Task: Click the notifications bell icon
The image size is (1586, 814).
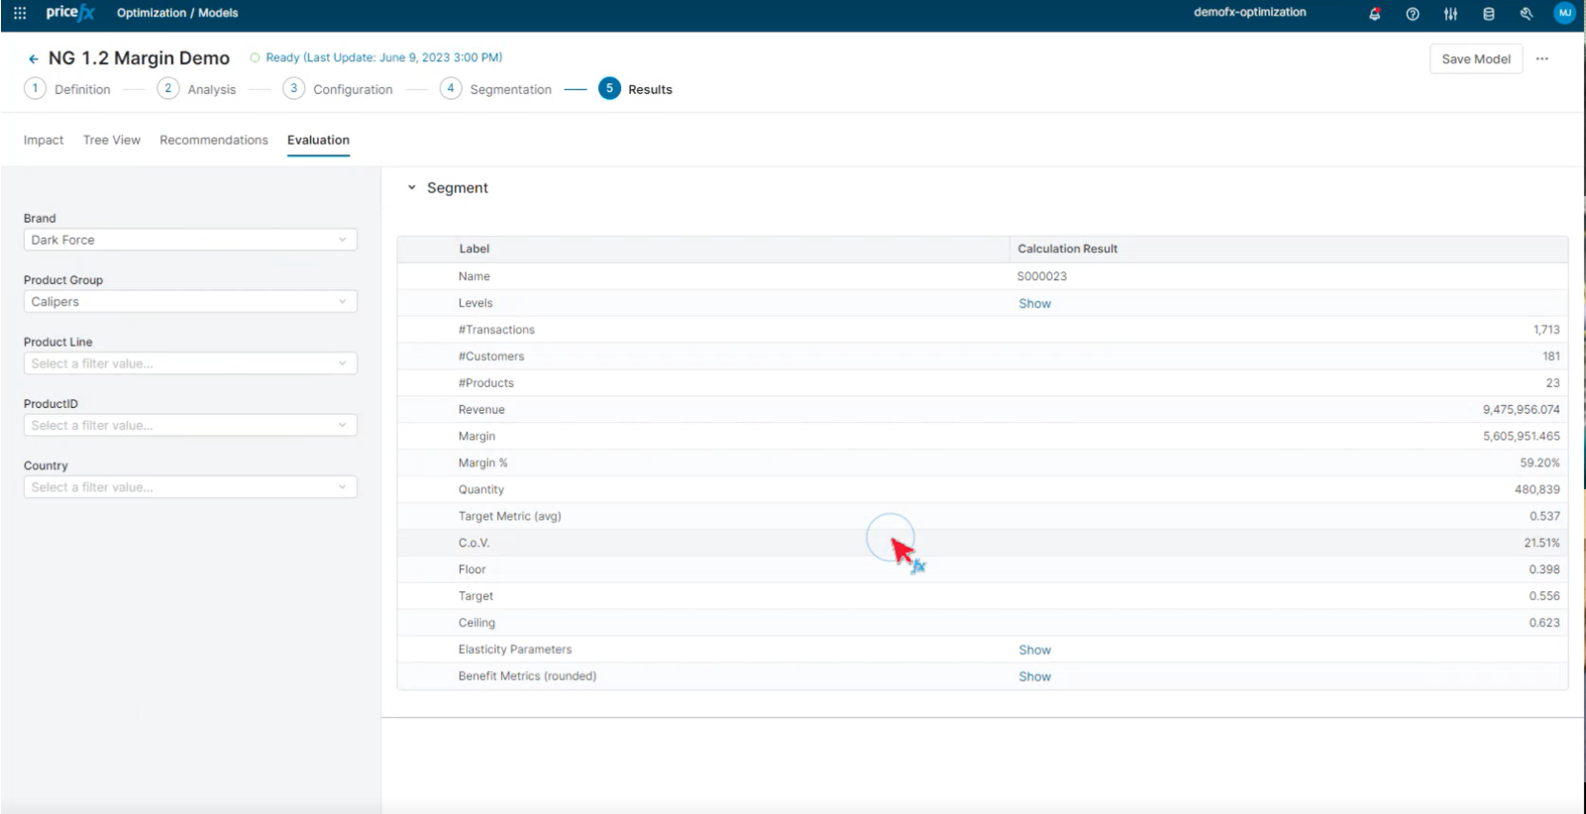Action: (x=1374, y=14)
